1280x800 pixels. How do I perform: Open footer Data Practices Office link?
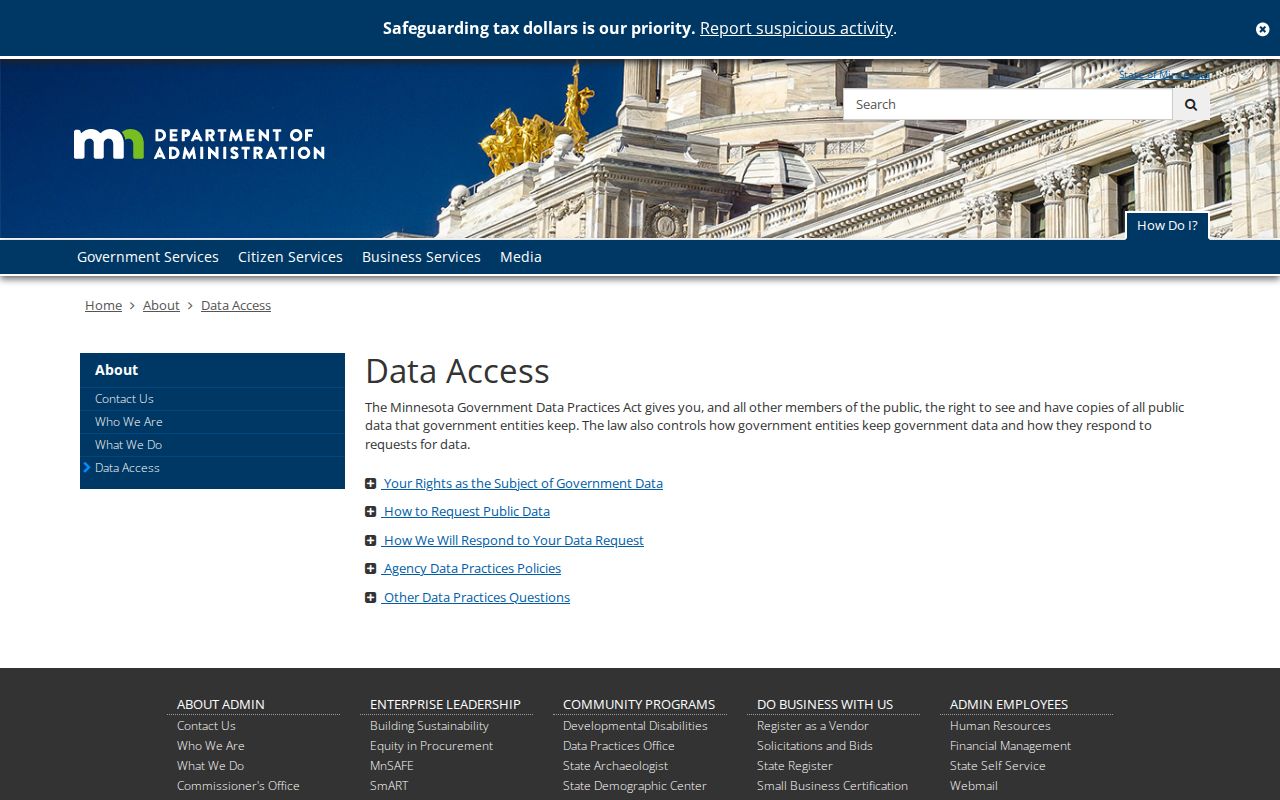coord(618,746)
